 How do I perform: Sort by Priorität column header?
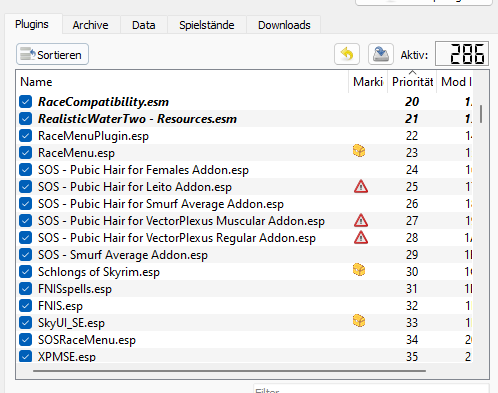(412, 82)
